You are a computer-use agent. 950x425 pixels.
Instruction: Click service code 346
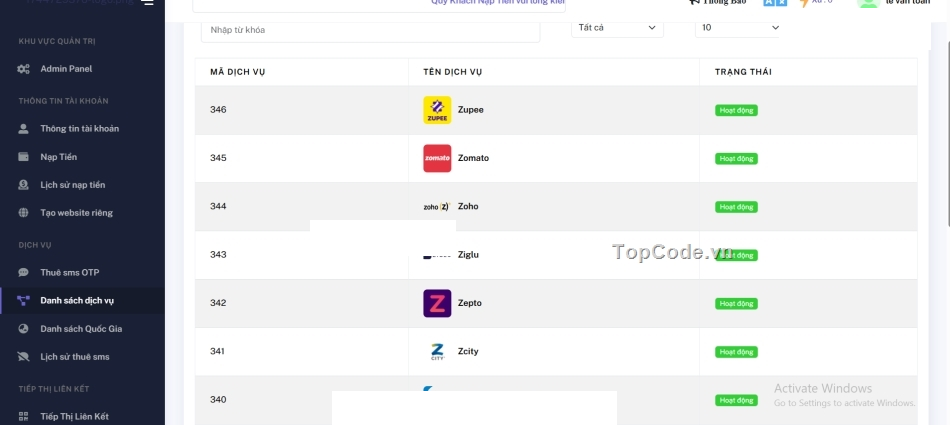(x=218, y=110)
